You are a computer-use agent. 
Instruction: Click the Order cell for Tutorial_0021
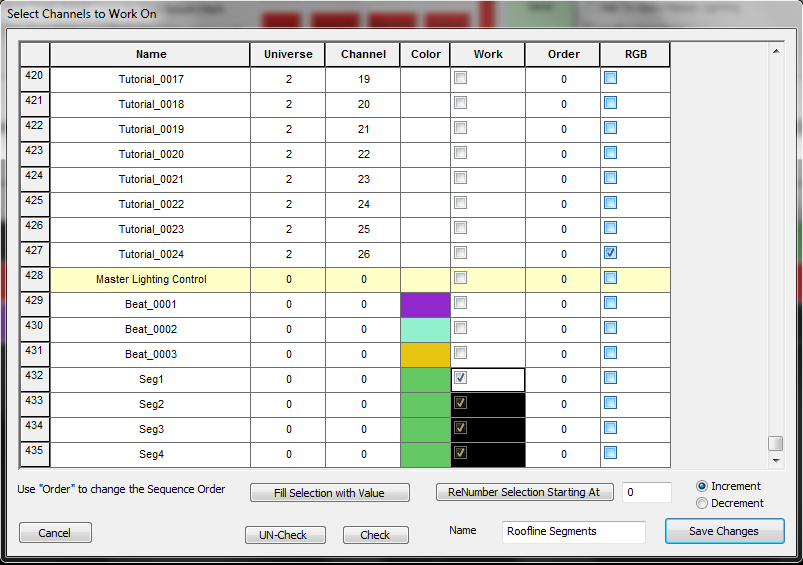tap(563, 180)
